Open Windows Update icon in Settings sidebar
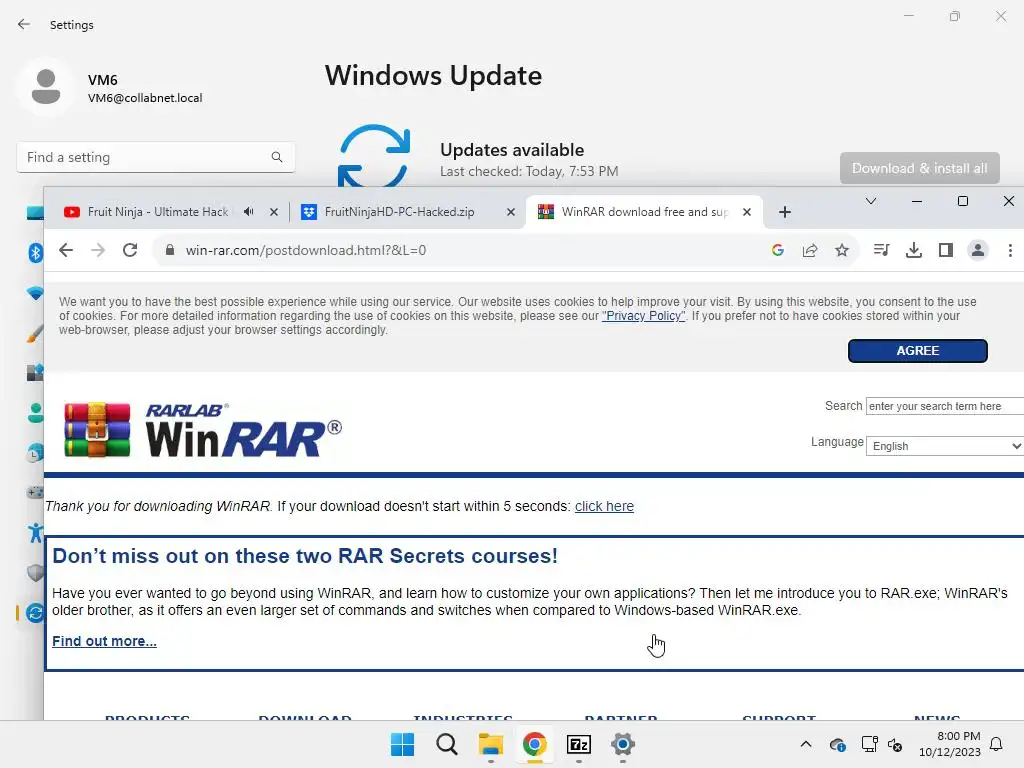Screen dimensions: 1024x768 click(35, 613)
